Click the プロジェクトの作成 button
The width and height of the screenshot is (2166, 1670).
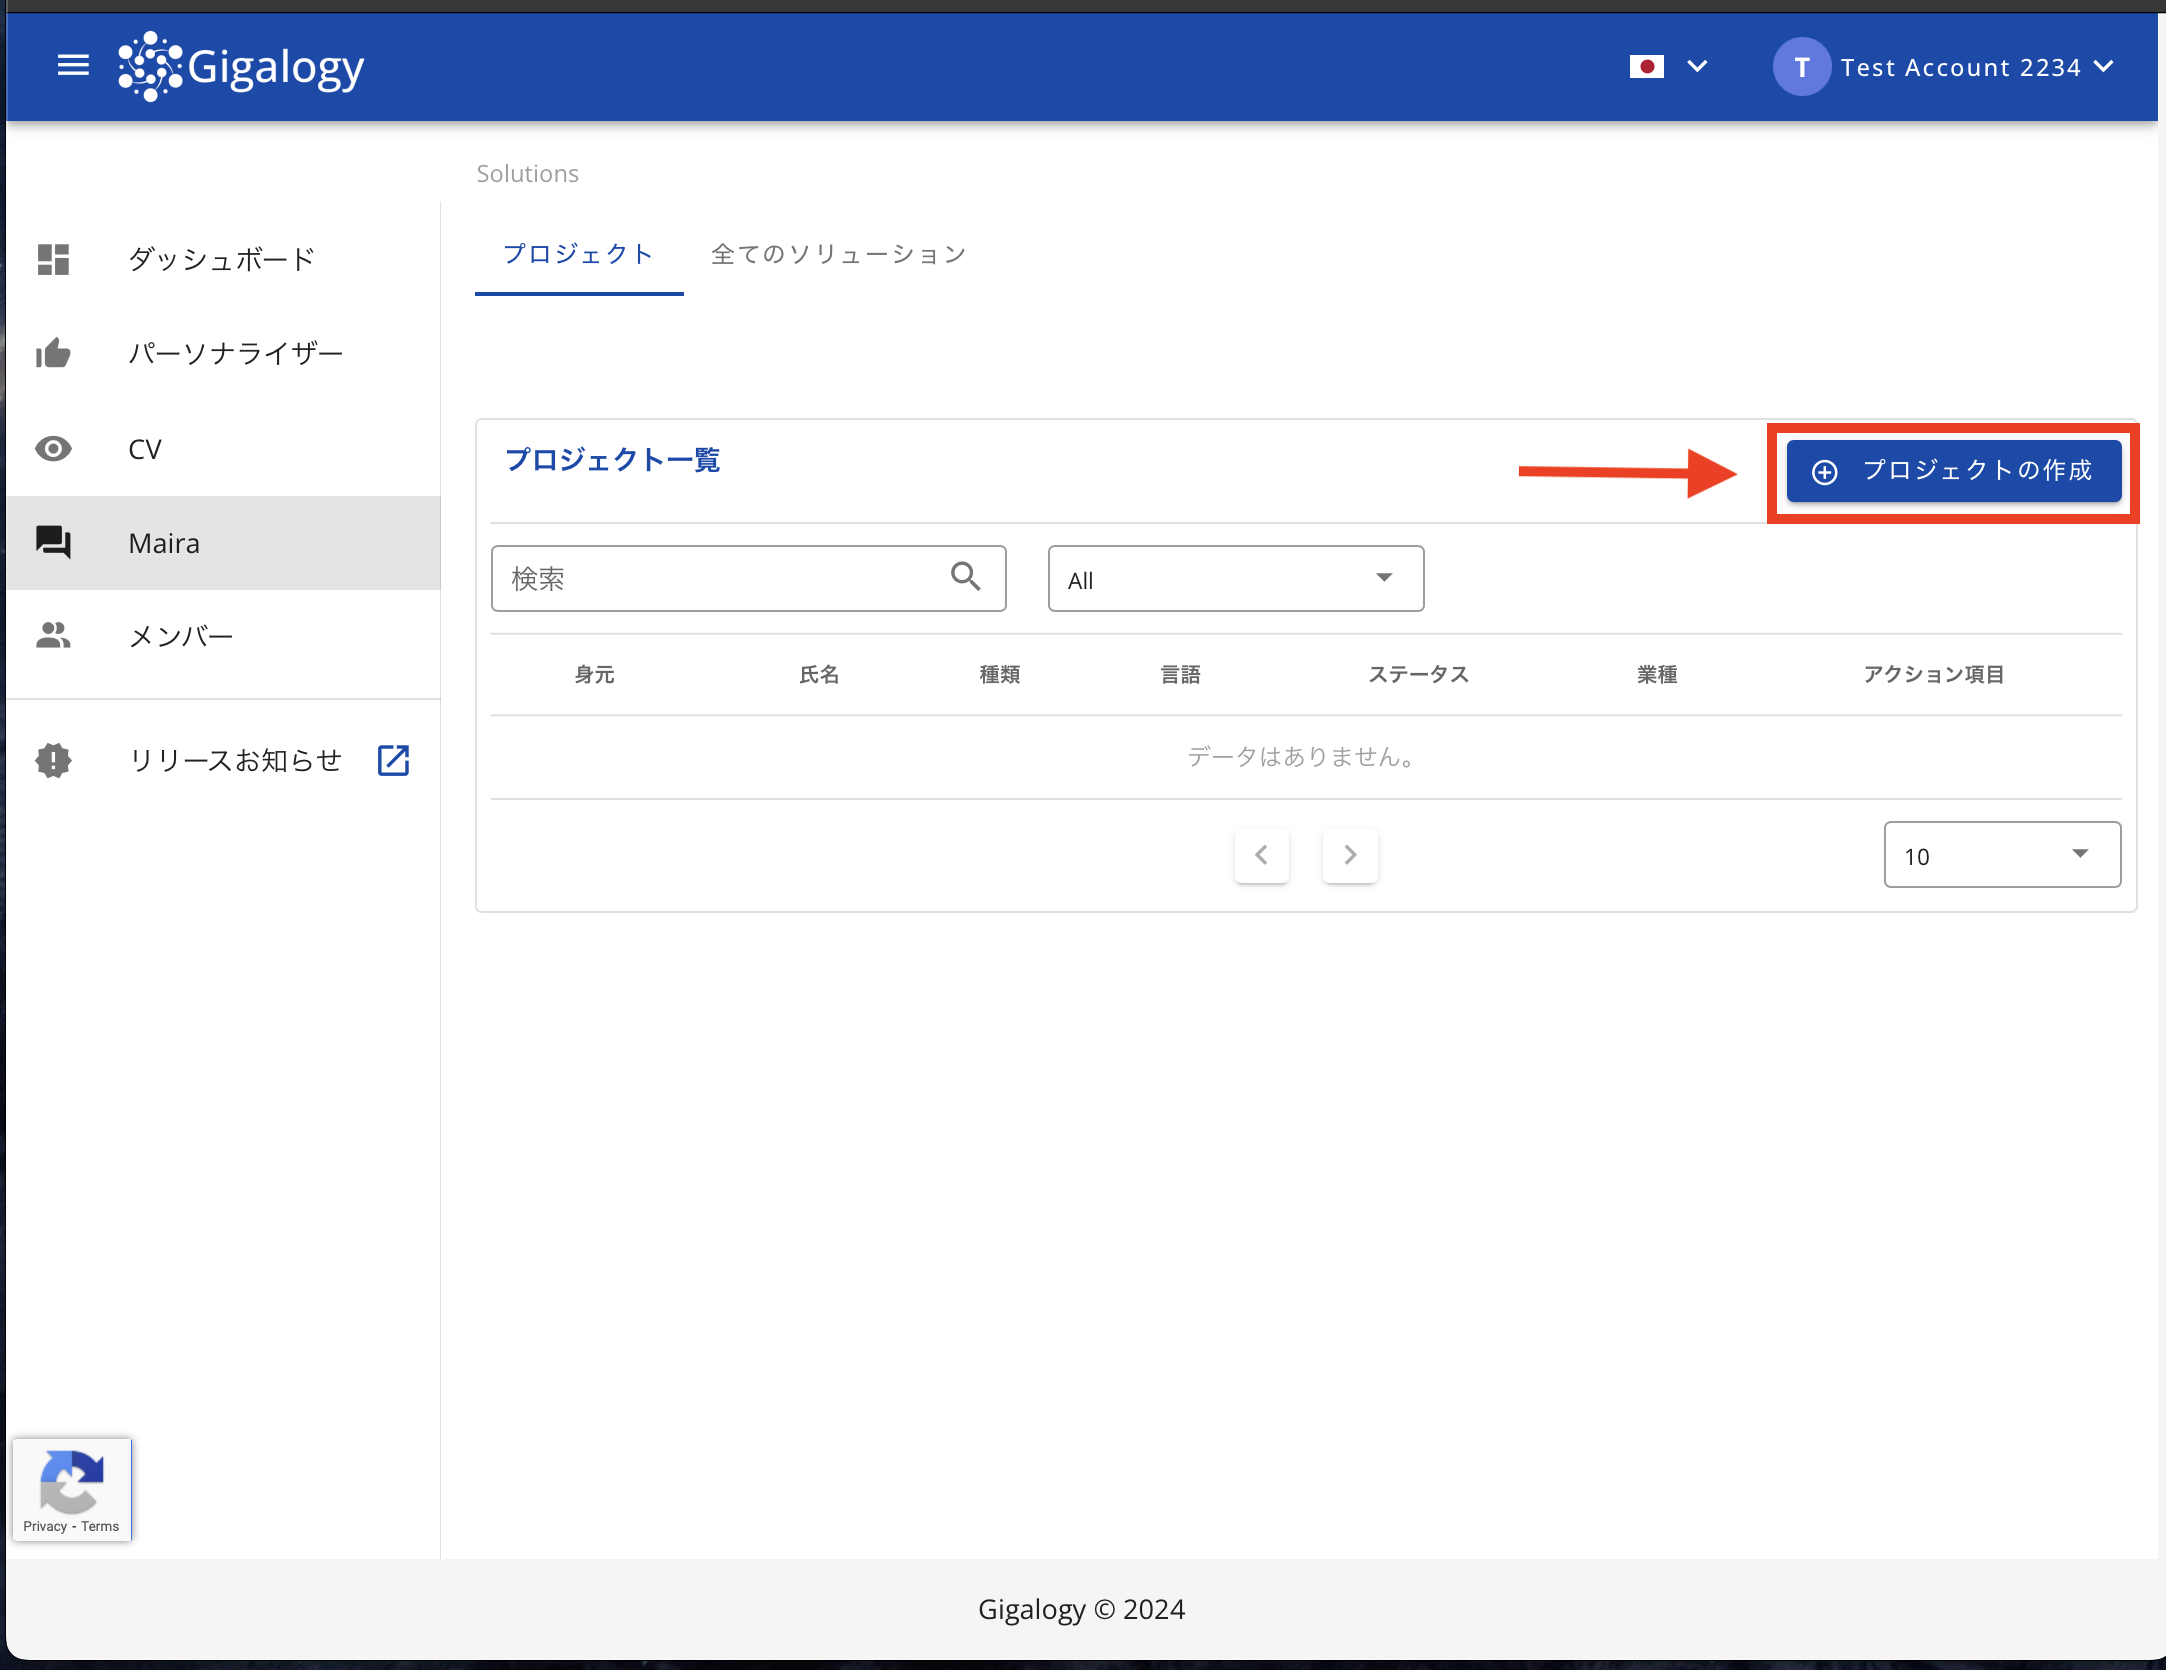1953,471
